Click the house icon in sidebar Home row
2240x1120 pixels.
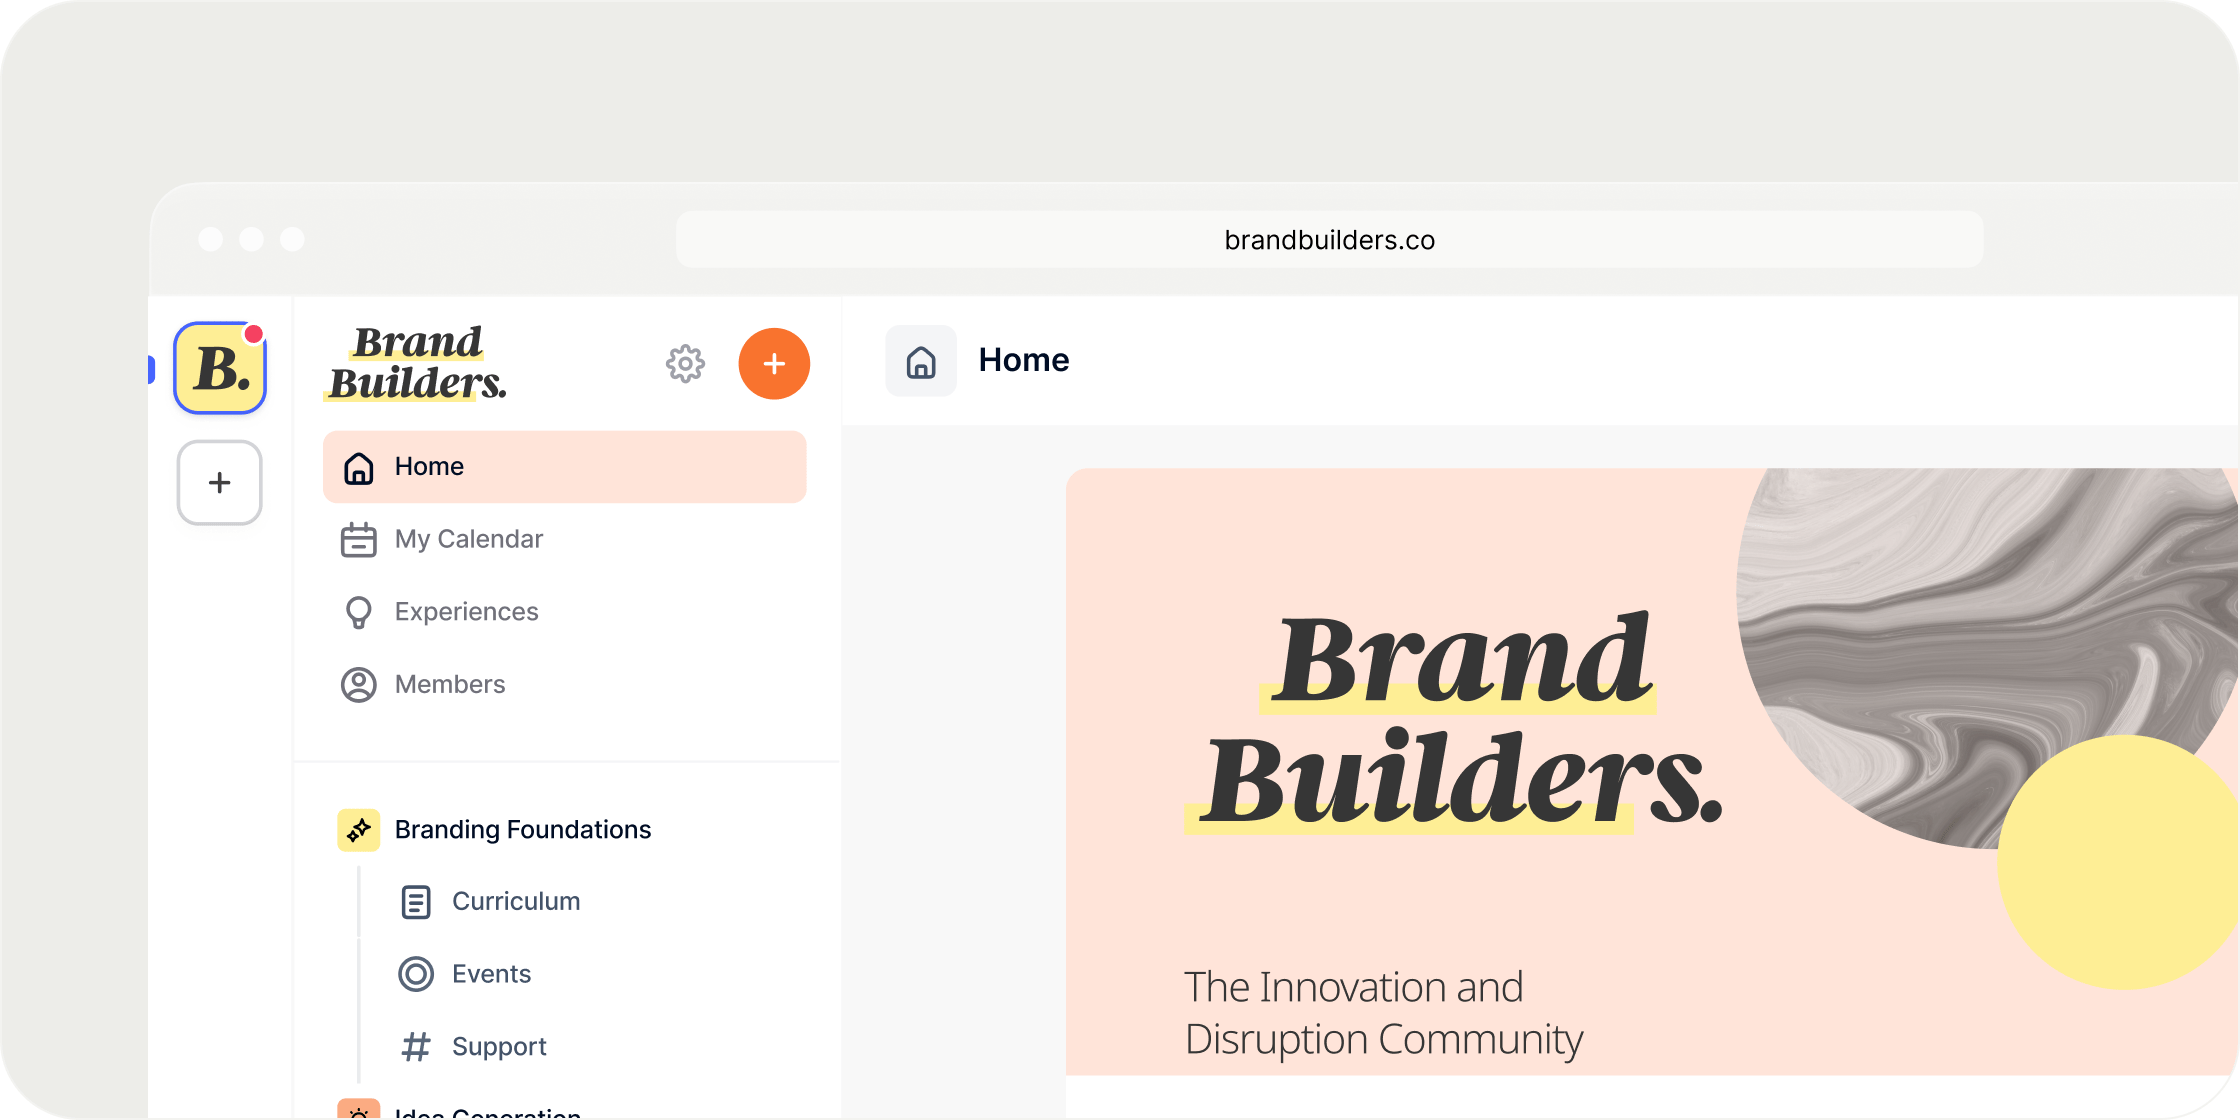359,467
